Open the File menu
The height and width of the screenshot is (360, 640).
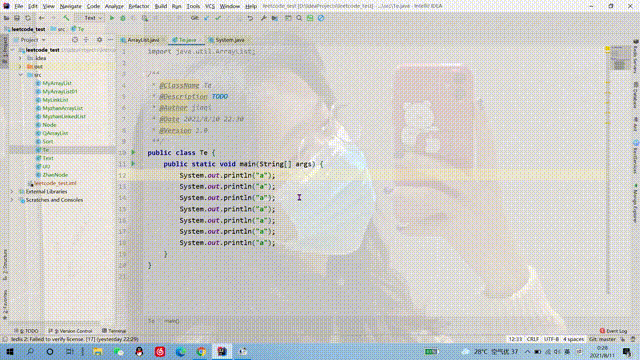tap(18, 7)
